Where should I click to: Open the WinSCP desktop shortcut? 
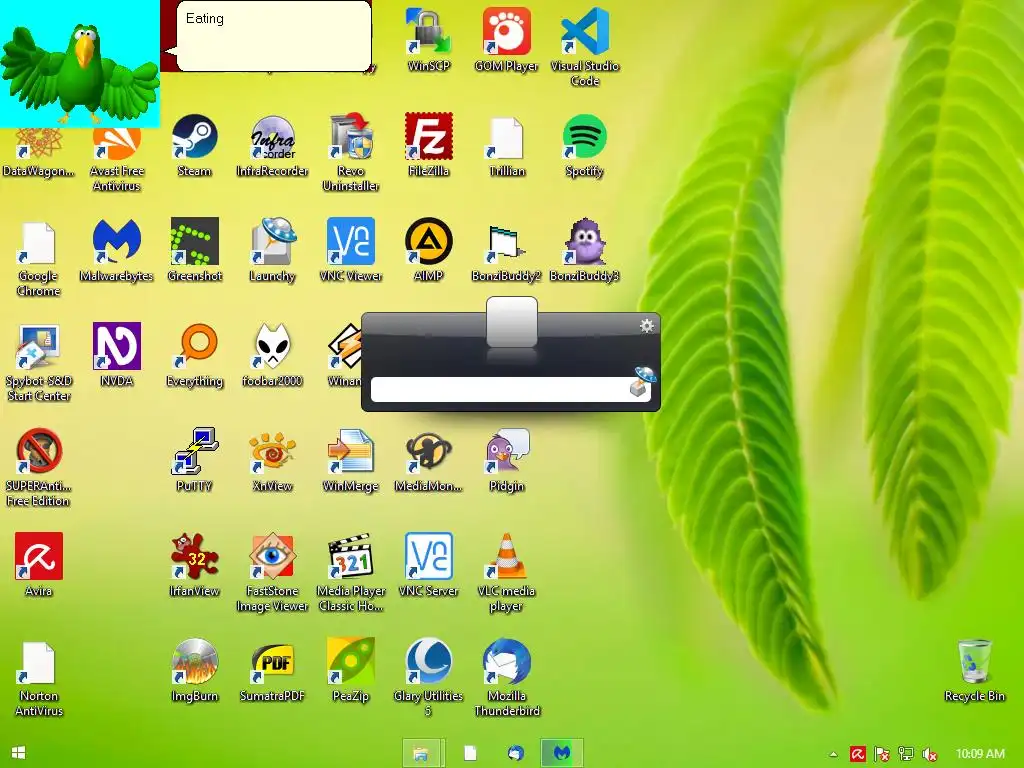click(428, 39)
